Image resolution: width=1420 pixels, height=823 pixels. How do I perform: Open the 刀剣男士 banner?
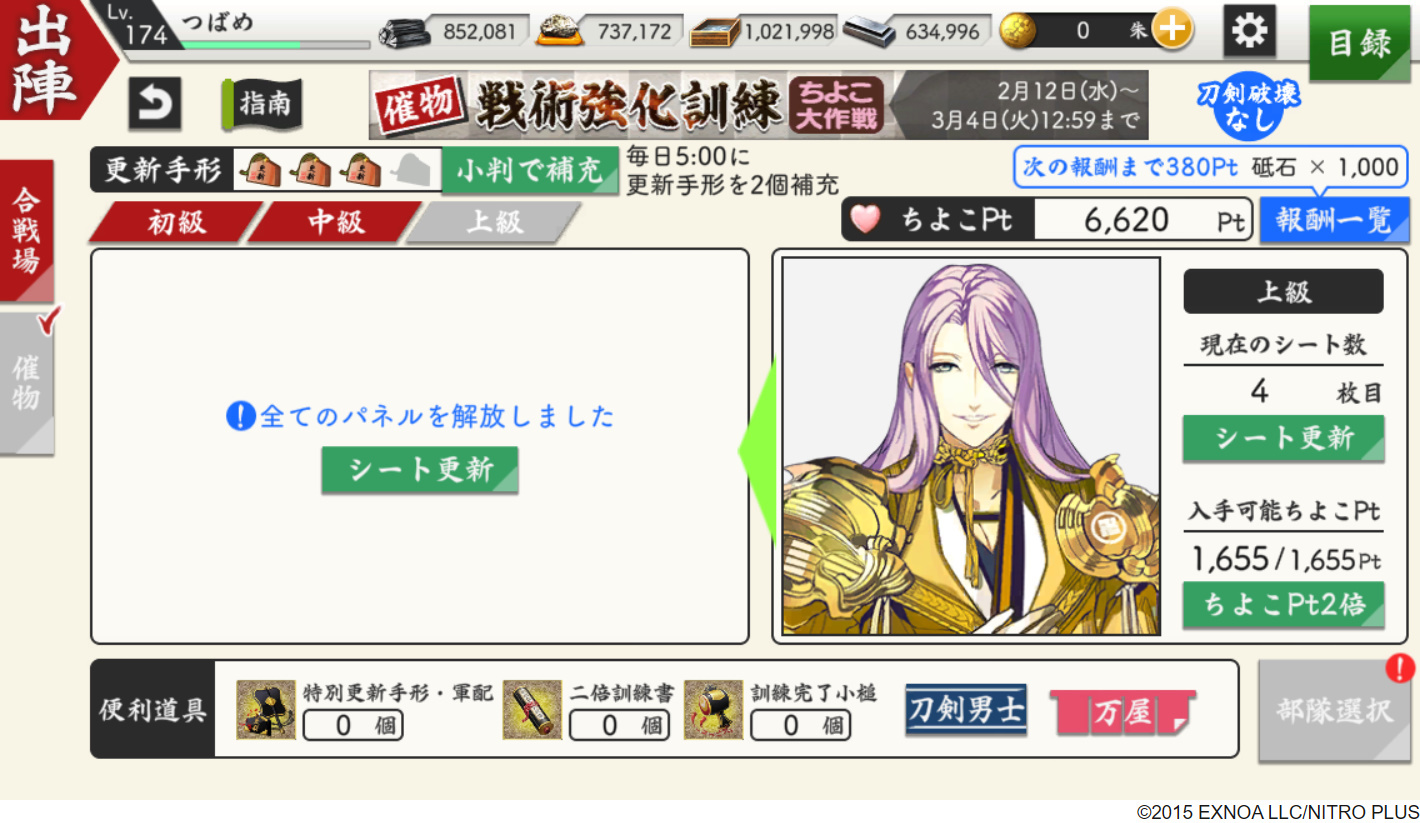tap(966, 710)
